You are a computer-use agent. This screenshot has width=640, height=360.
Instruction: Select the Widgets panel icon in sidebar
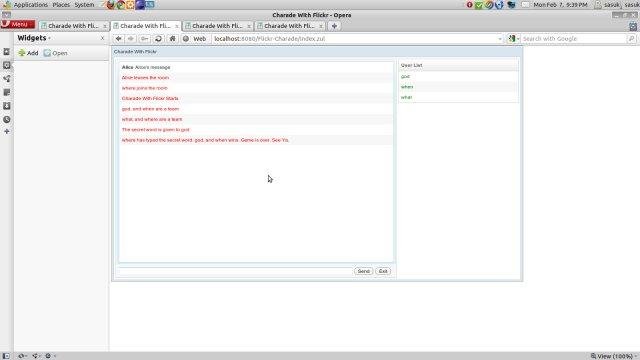[x=7, y=65]
